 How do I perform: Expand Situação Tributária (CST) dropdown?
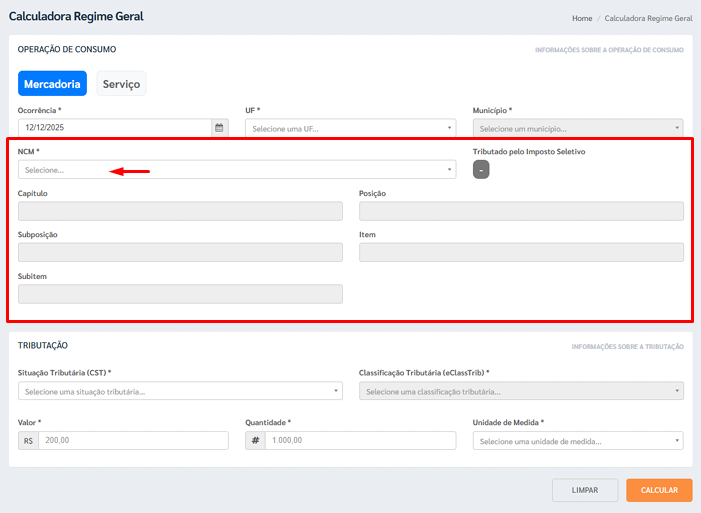(x=179, y=391)
